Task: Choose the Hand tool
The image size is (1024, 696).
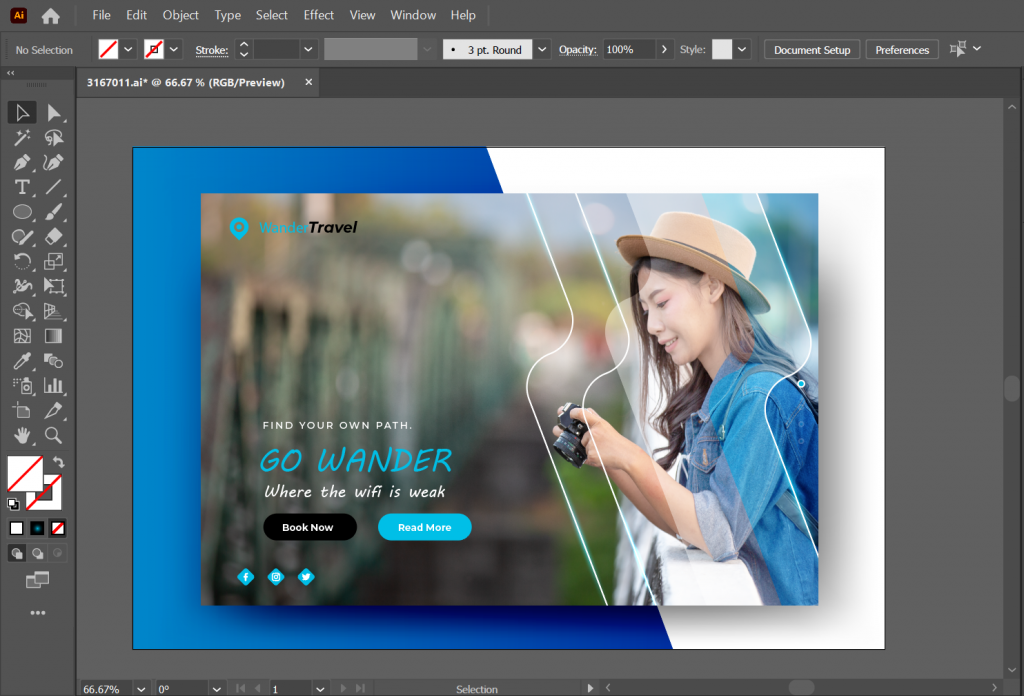Action: pos(22,435)
